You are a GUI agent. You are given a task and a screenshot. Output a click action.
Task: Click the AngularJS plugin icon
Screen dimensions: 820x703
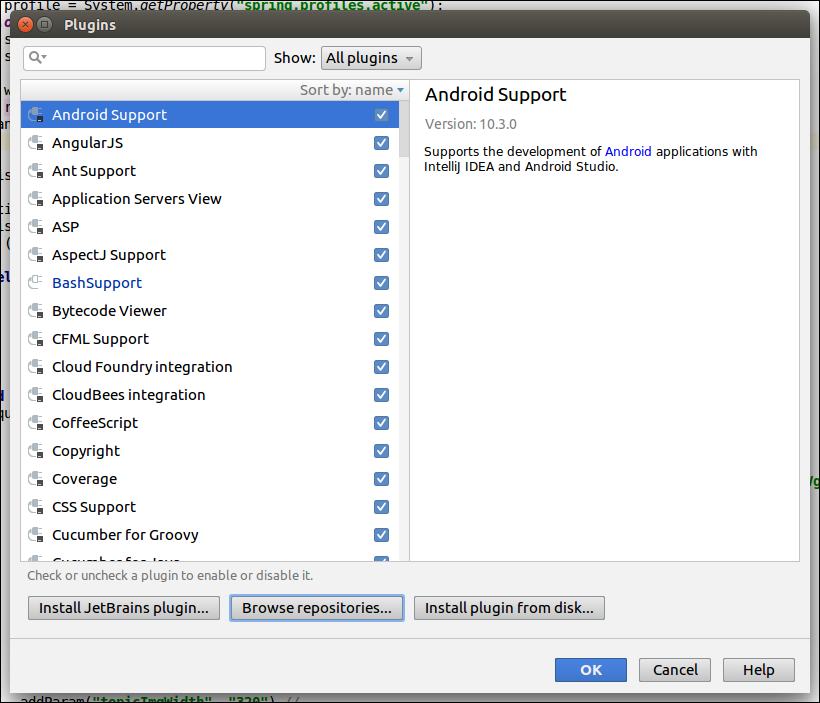click(x=36, y=143)
